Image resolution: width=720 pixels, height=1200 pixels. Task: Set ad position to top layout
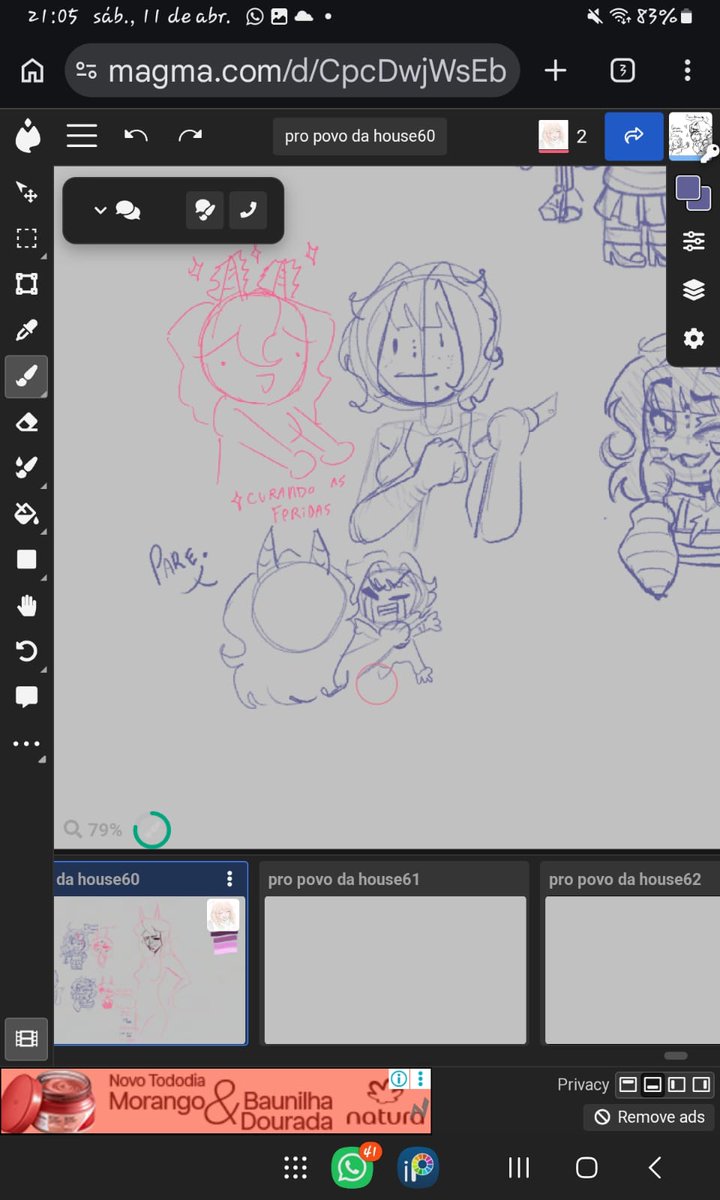pos(628,1084)
